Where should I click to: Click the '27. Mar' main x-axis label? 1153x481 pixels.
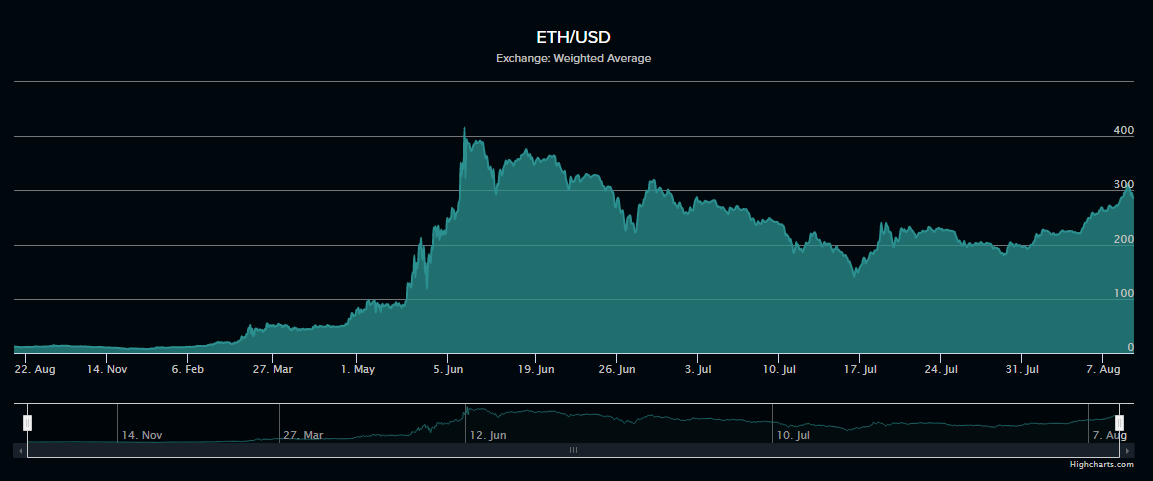[x=272, y=369]
